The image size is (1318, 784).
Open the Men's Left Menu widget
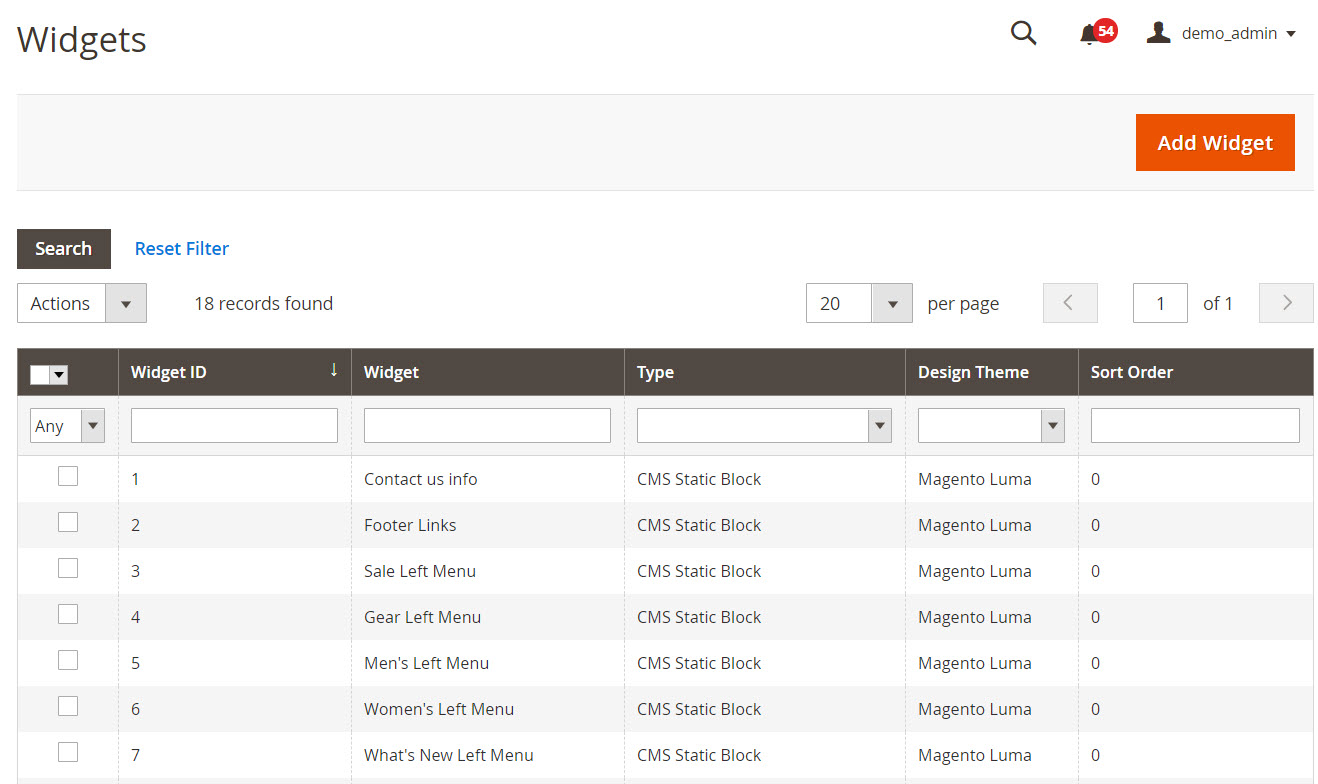coord(427,663)
